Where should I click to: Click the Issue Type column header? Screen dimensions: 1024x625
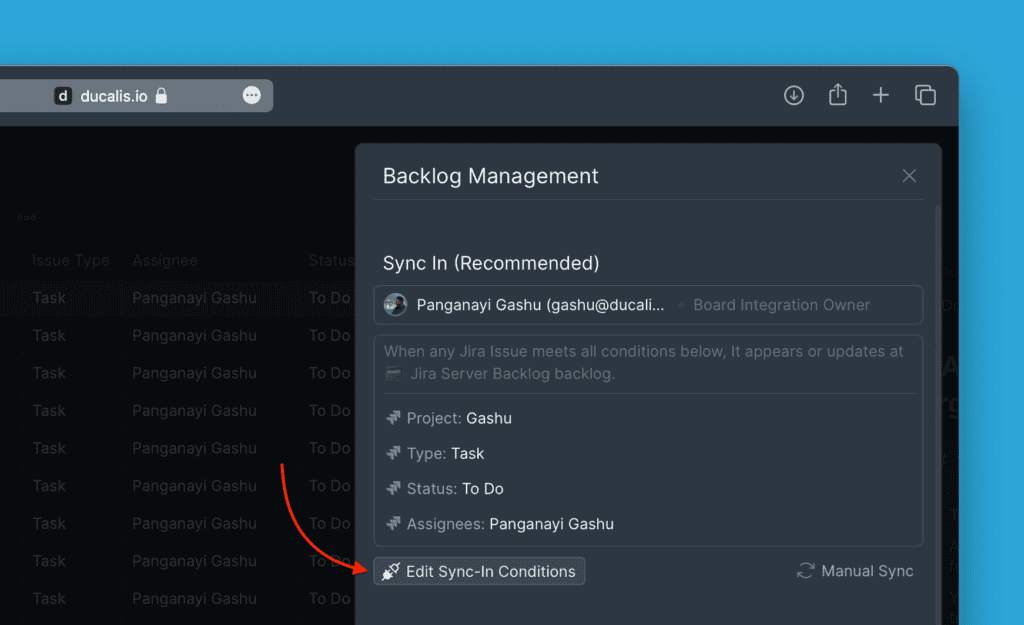point(71,261)
